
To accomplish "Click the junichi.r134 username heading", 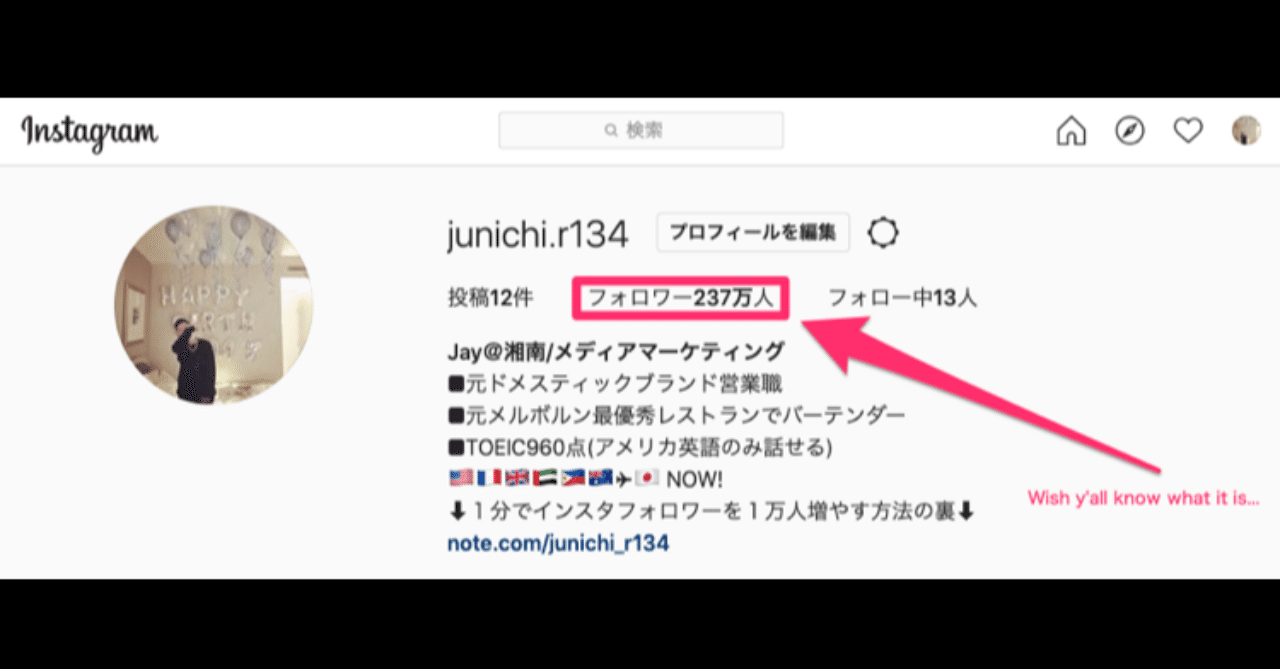I will pyautogui.click(x=538, y=235).
